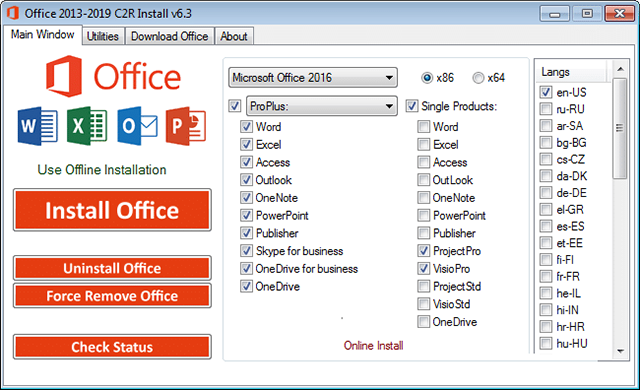Enable the ar-SA language

546,126
